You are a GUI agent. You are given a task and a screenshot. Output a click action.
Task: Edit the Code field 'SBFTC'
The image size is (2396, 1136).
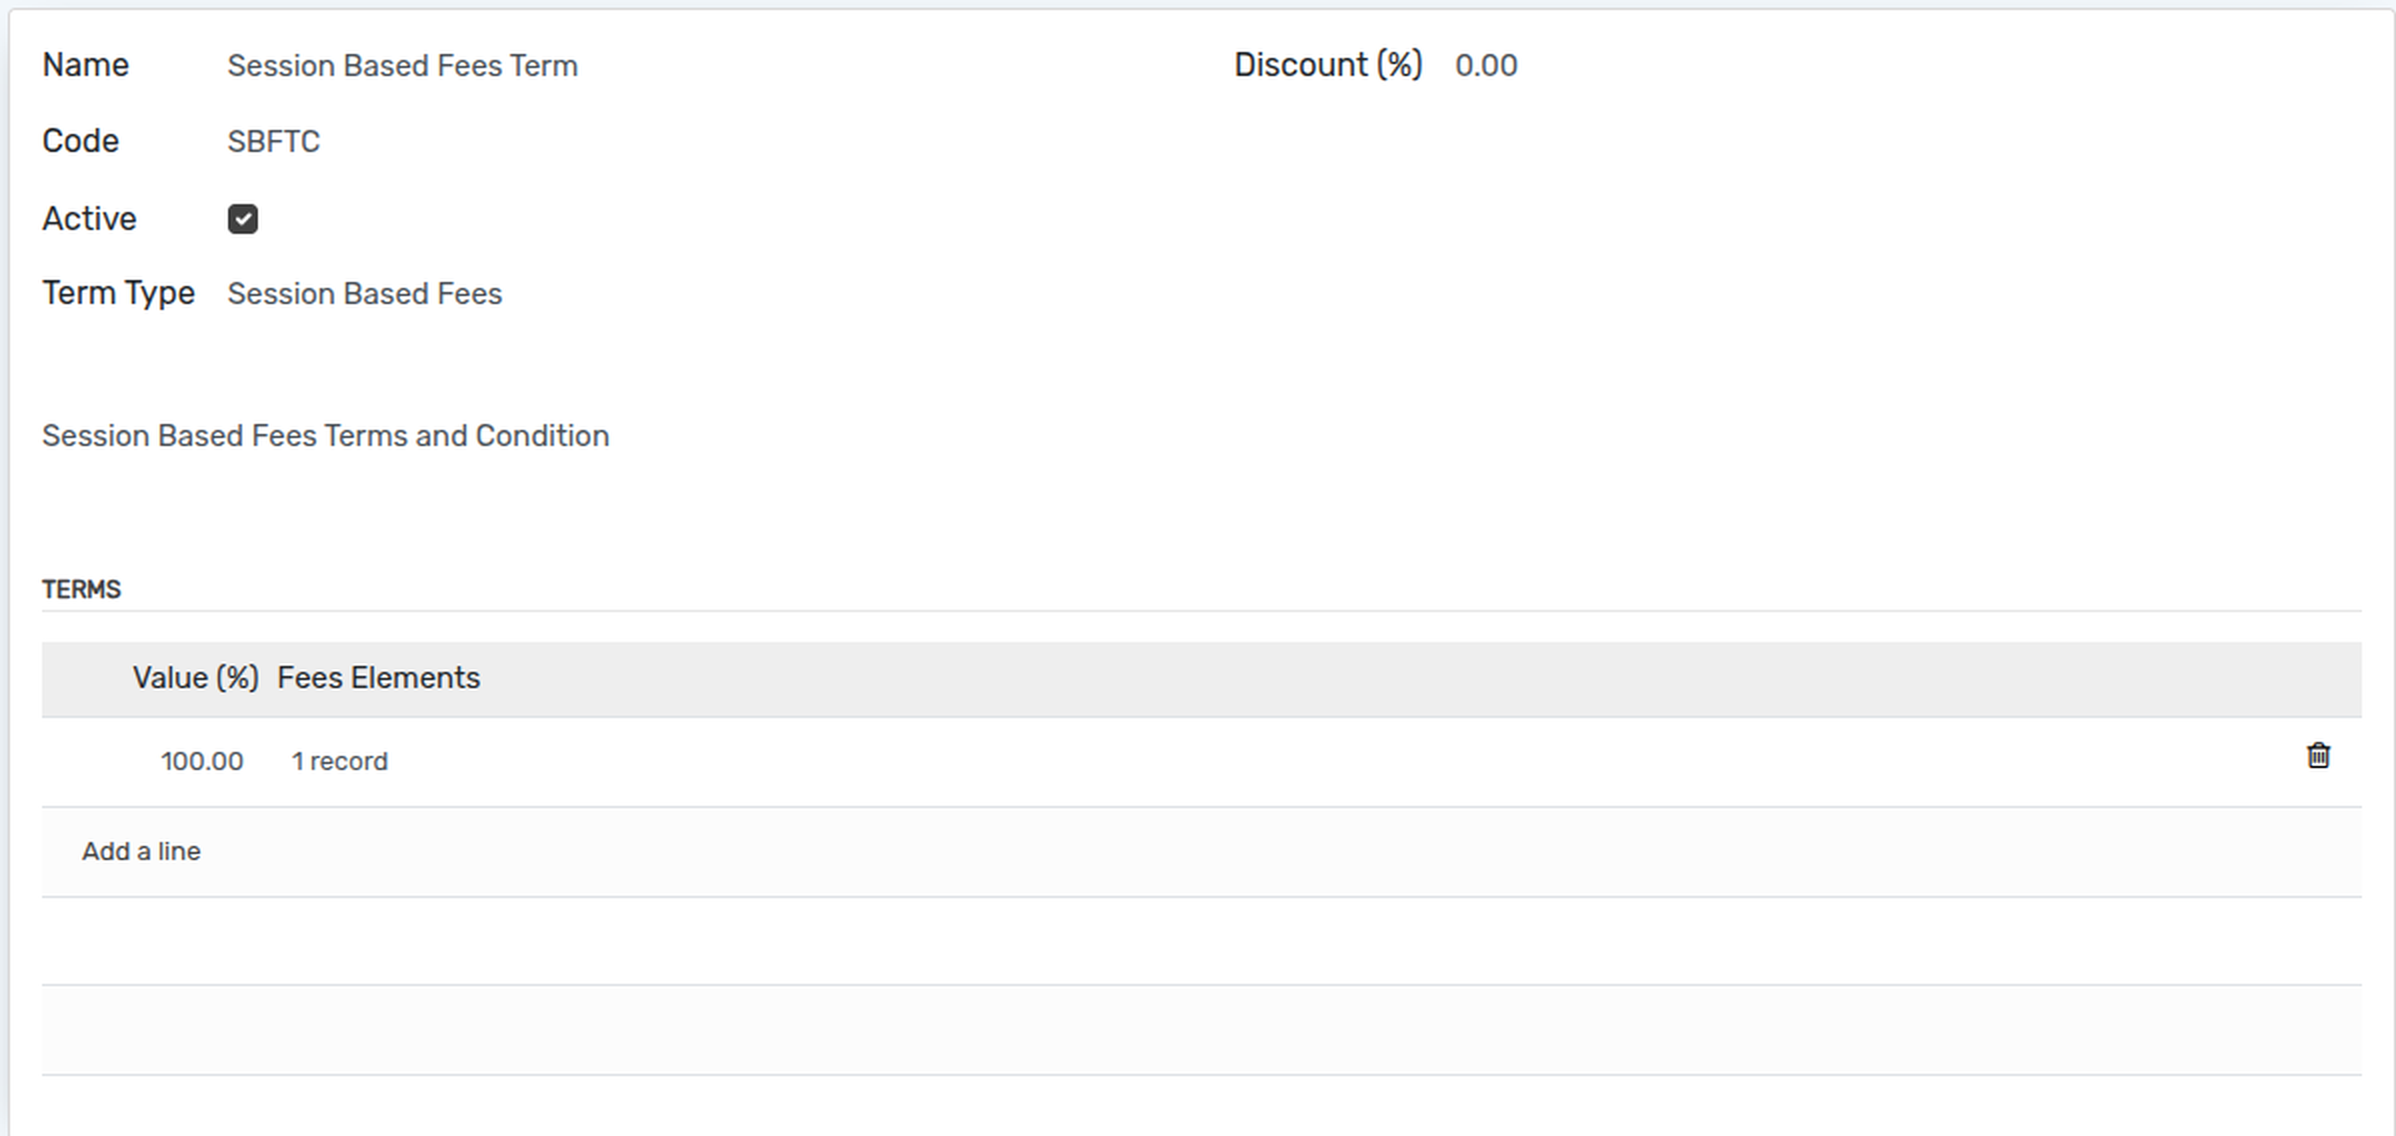(274, 142)
